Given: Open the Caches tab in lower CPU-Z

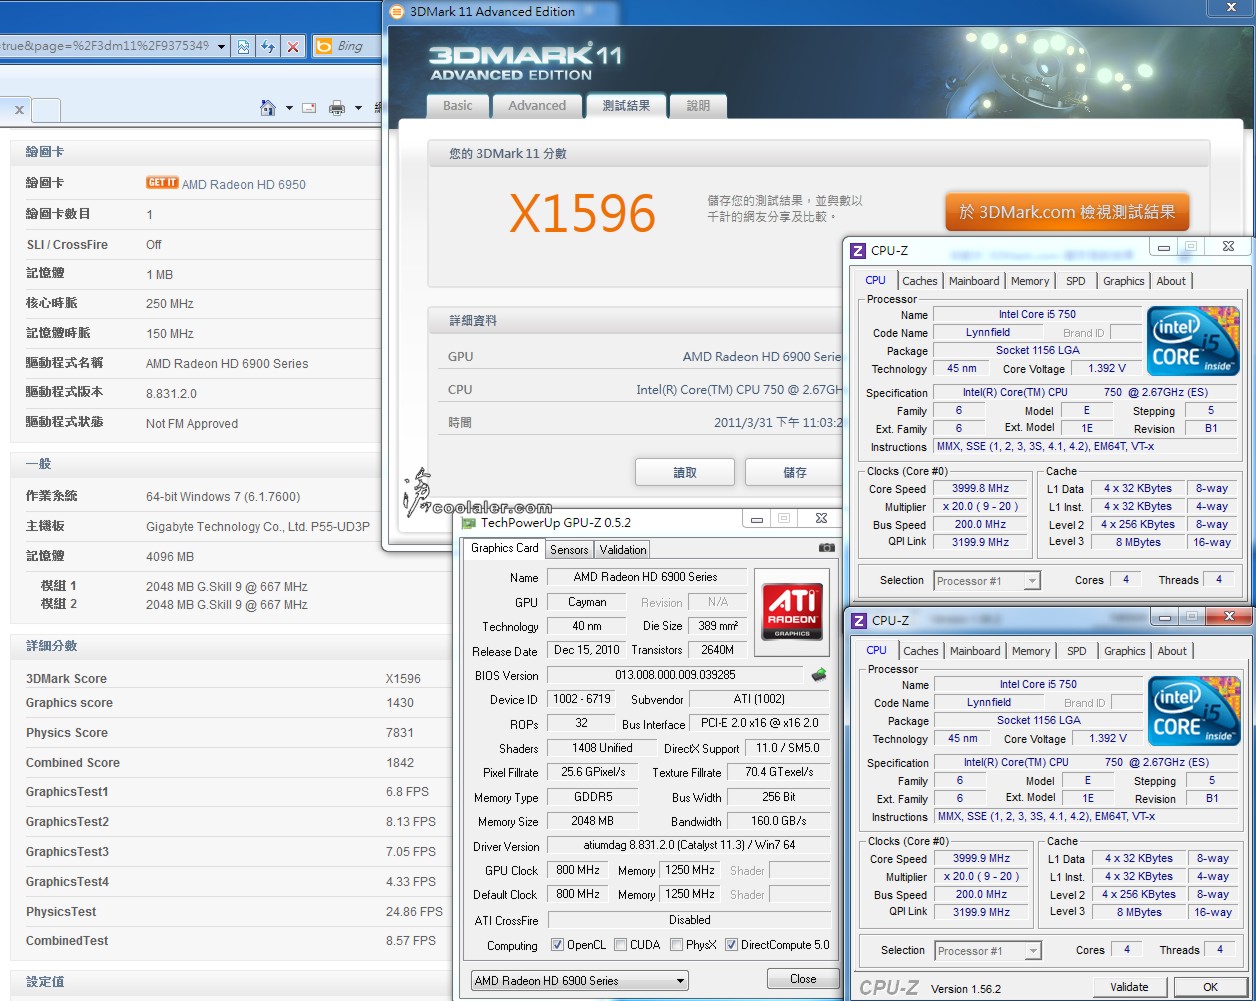Looking at the screenshot, I should pyautogui.click(x=921, y=651).
